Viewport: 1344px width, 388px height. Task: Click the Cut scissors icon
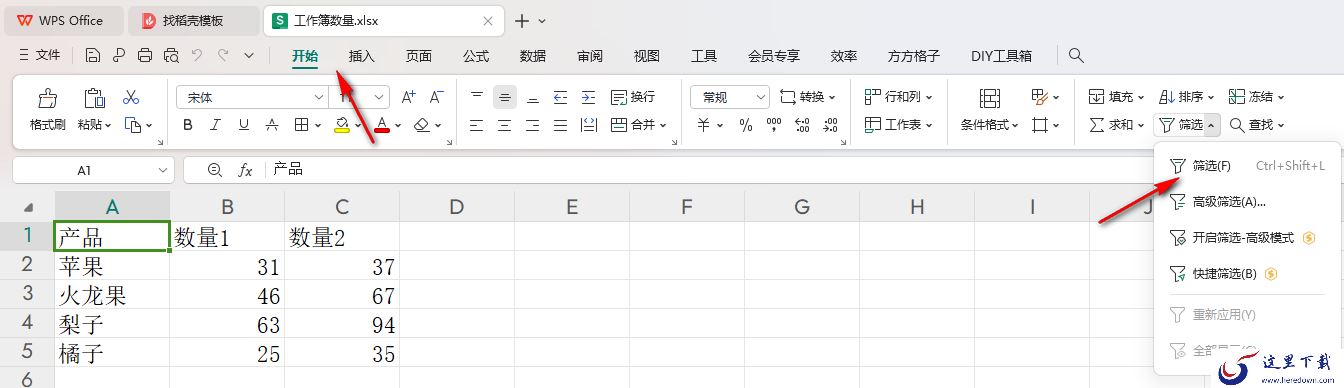(x=131, y=97)
